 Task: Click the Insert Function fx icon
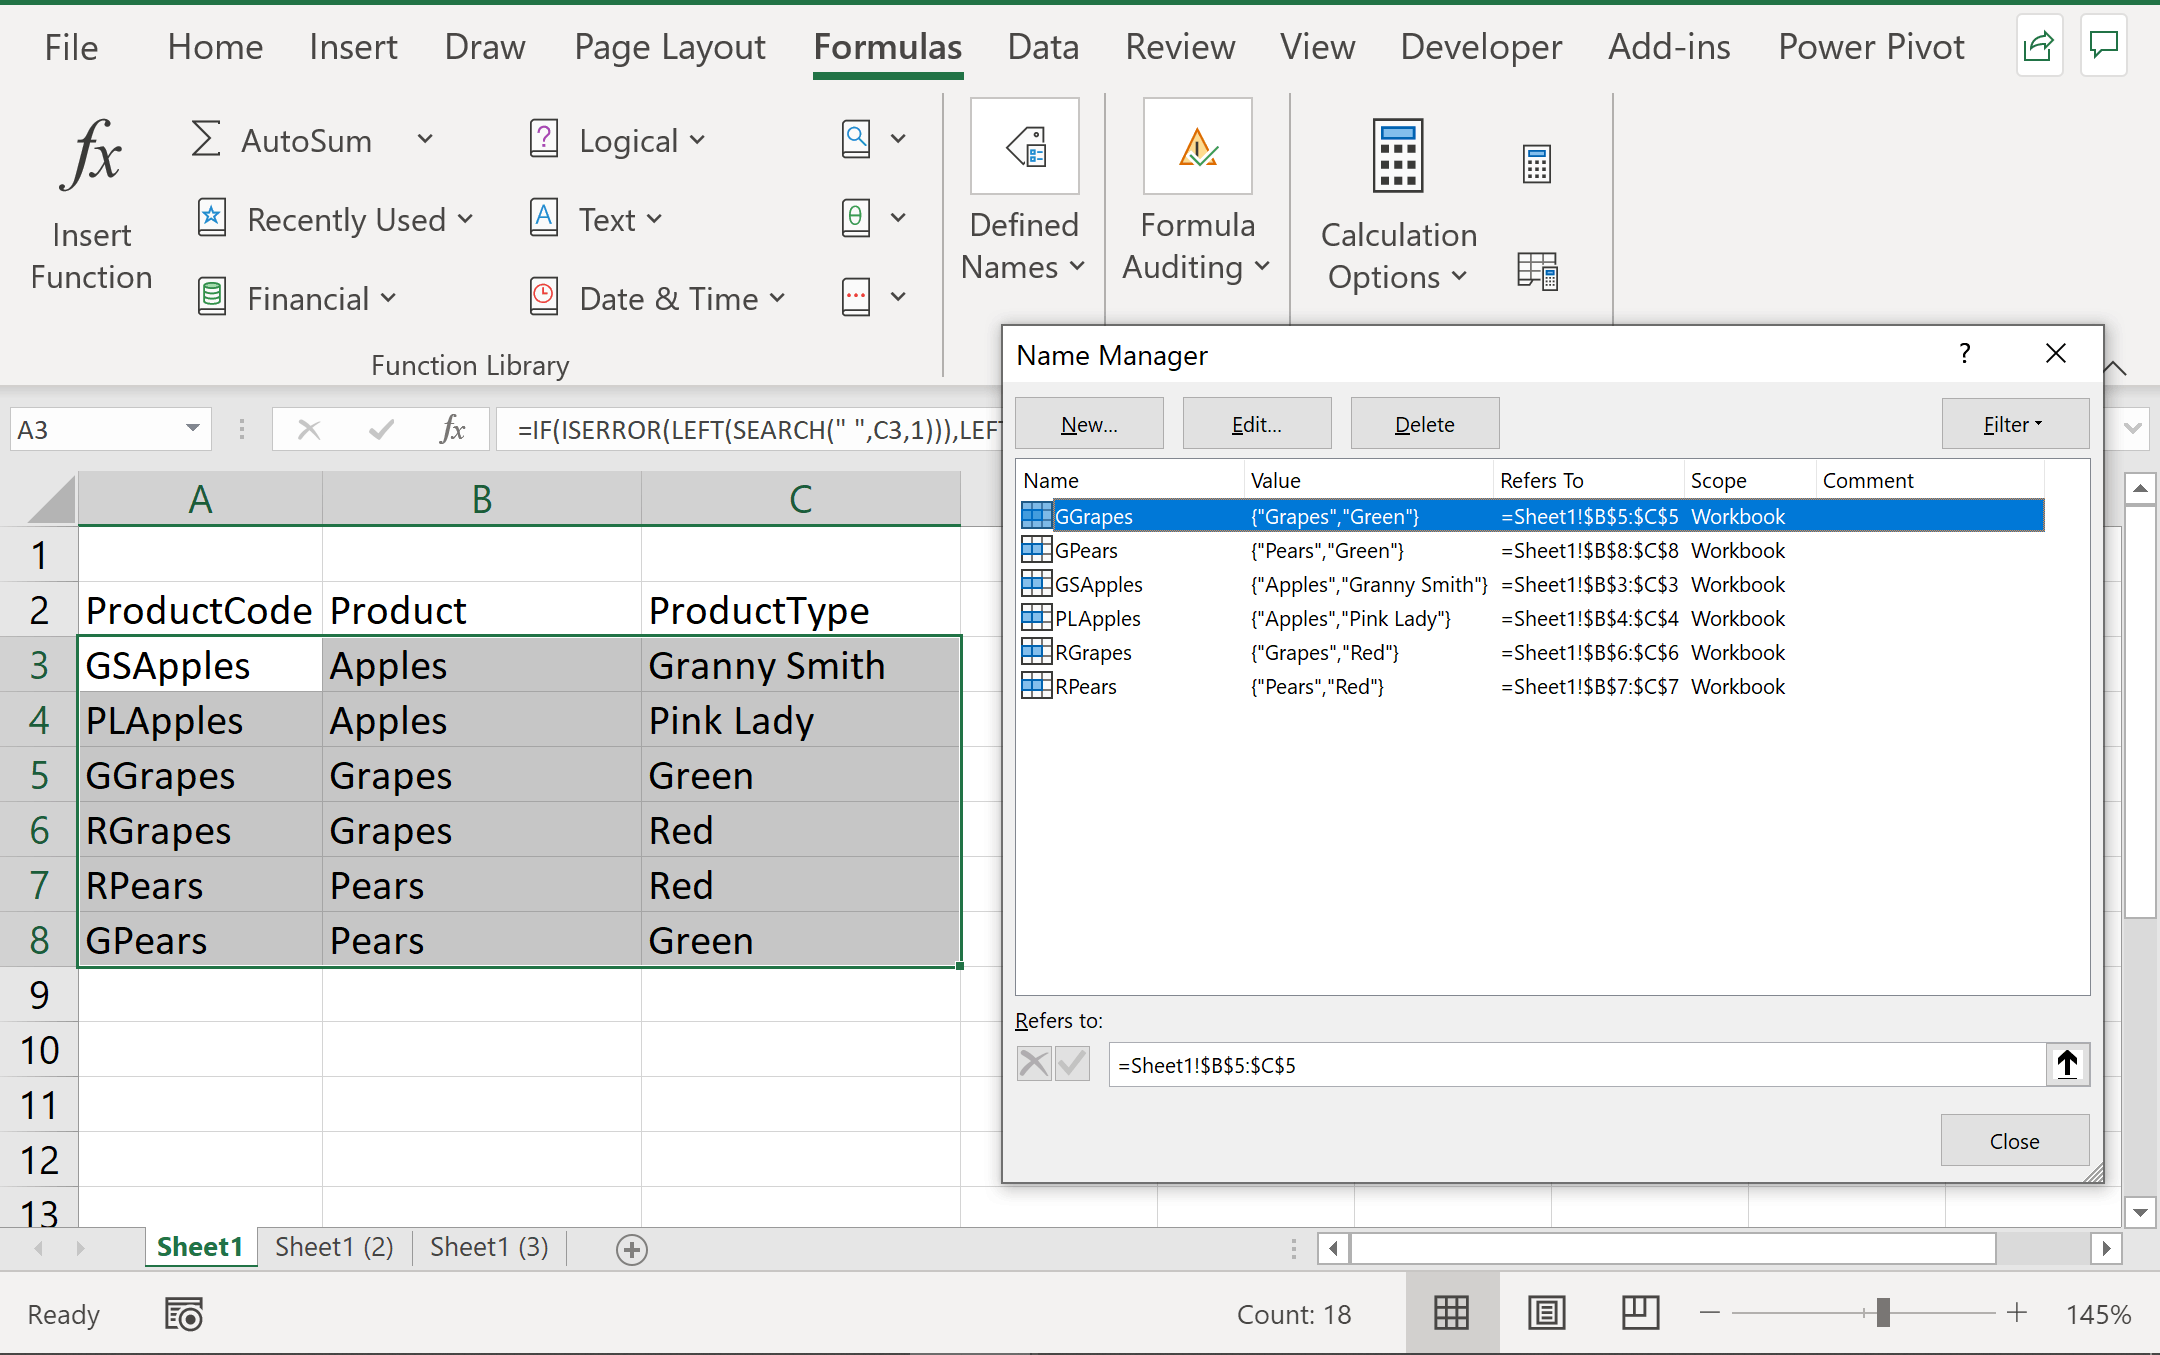click(91, 155)
